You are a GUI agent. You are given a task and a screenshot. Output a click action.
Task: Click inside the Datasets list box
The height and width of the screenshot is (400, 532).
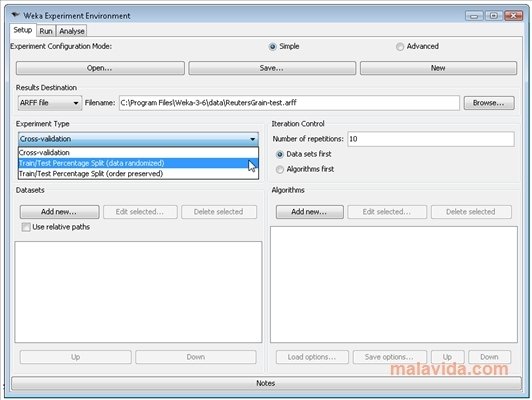coord(138,292)
